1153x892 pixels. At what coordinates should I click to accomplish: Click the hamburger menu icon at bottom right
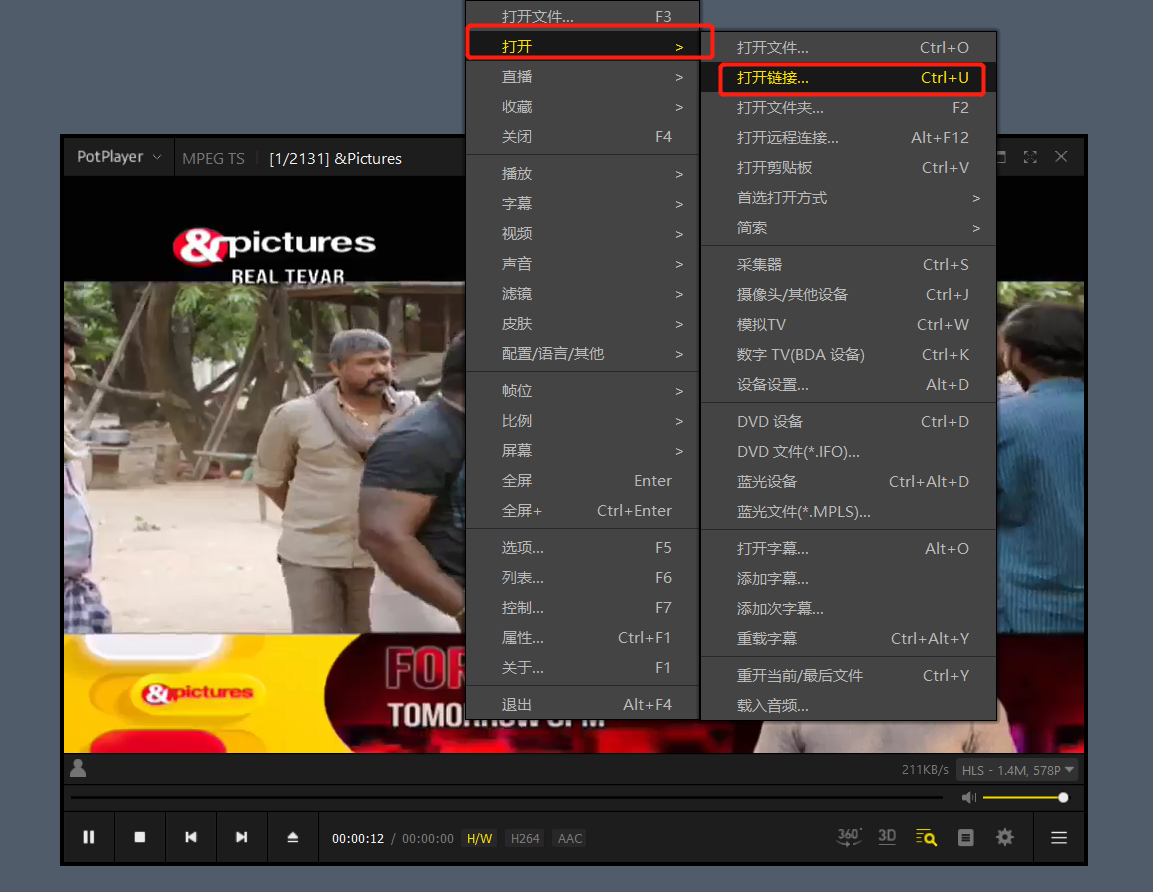[1059, 837]
